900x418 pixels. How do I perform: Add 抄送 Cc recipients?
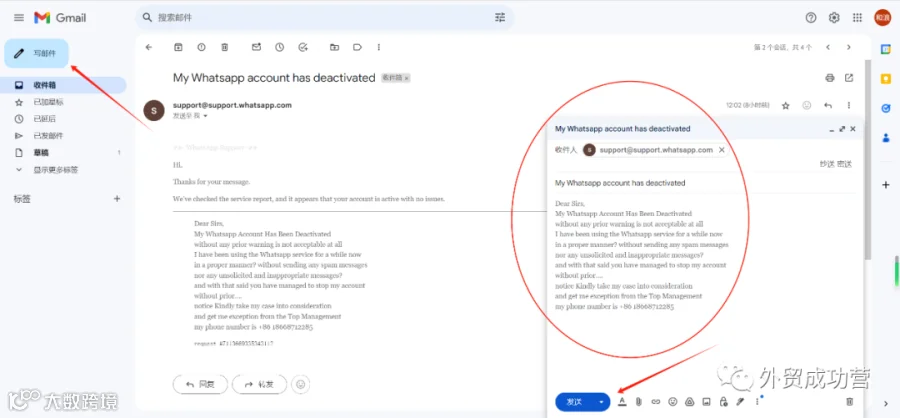[827, 164]
